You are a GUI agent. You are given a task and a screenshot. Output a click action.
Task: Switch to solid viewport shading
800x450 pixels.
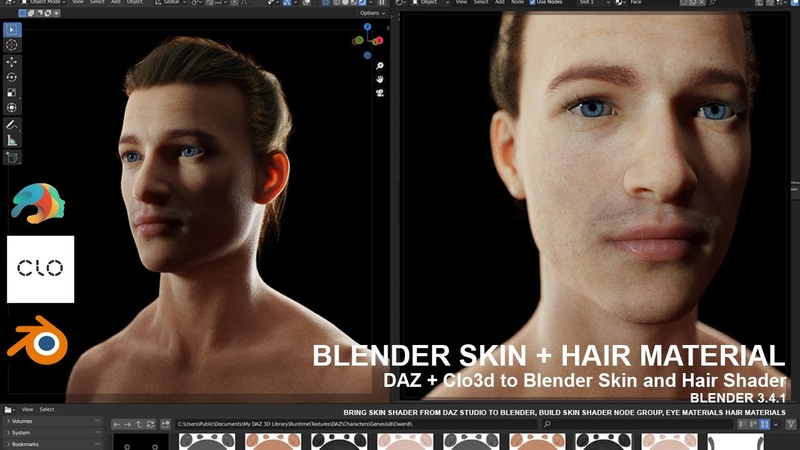345,3
